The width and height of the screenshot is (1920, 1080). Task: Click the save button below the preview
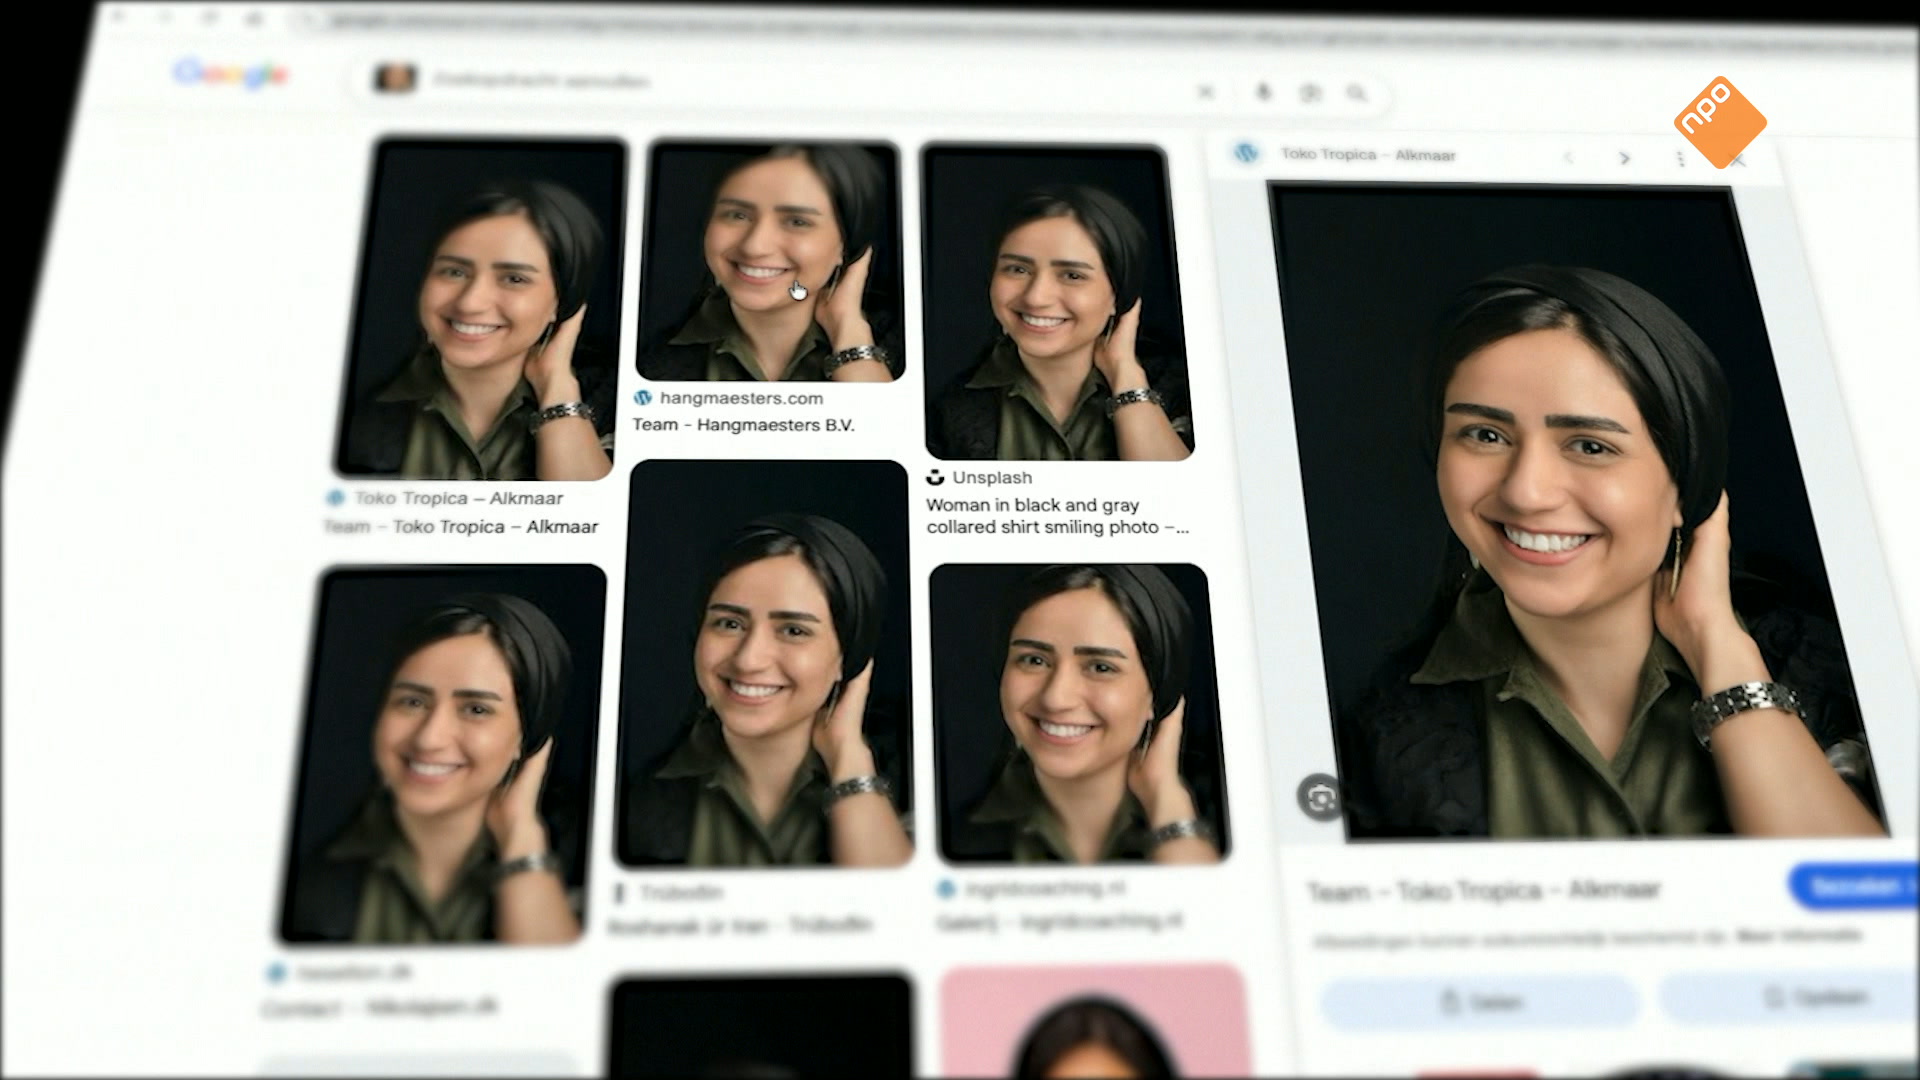(x=1800, y=997)
